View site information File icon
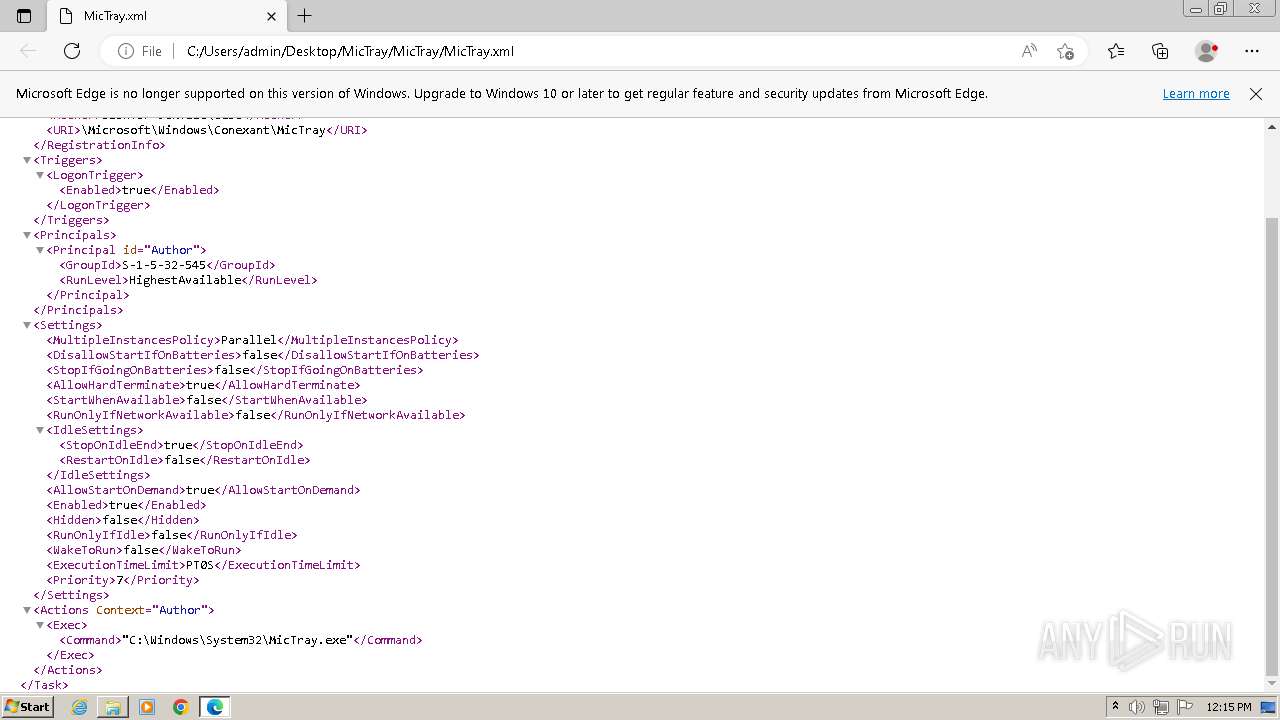The height and width of the screenshot is (720, 1280). [140, 51]
